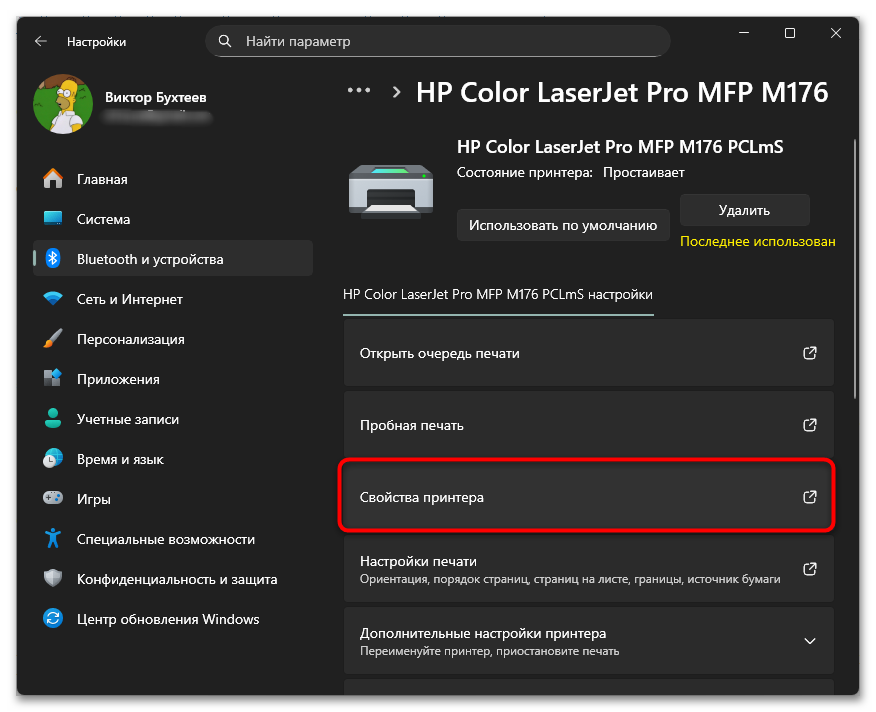876x712 pixels.
Task: Open the Сеть и Интернет Wi-Fi icon
Action: tap(53, 298)
